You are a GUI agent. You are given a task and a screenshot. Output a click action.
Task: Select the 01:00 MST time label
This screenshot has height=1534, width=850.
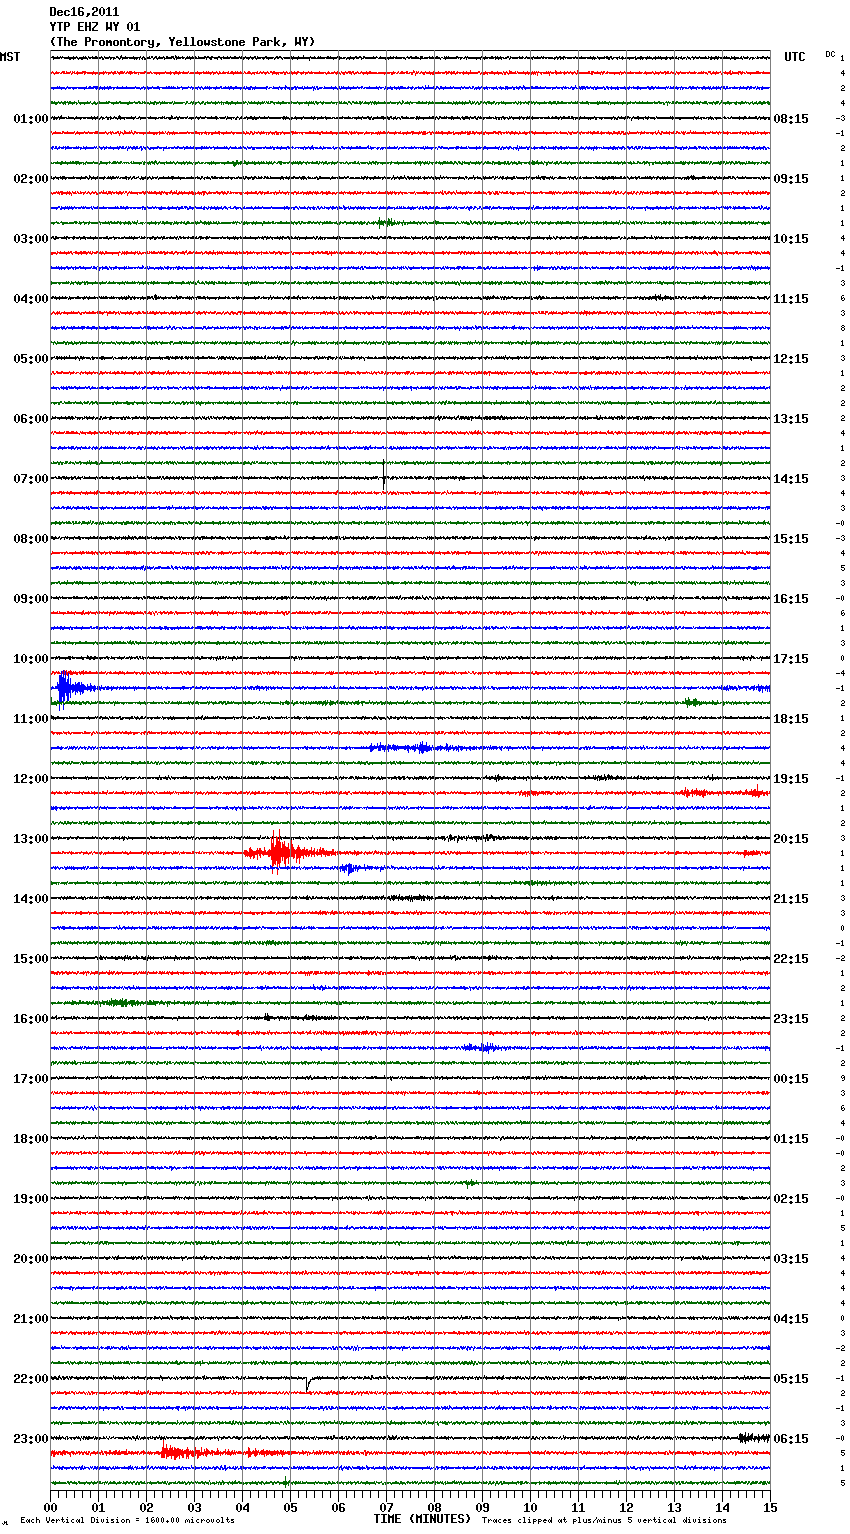31,119
